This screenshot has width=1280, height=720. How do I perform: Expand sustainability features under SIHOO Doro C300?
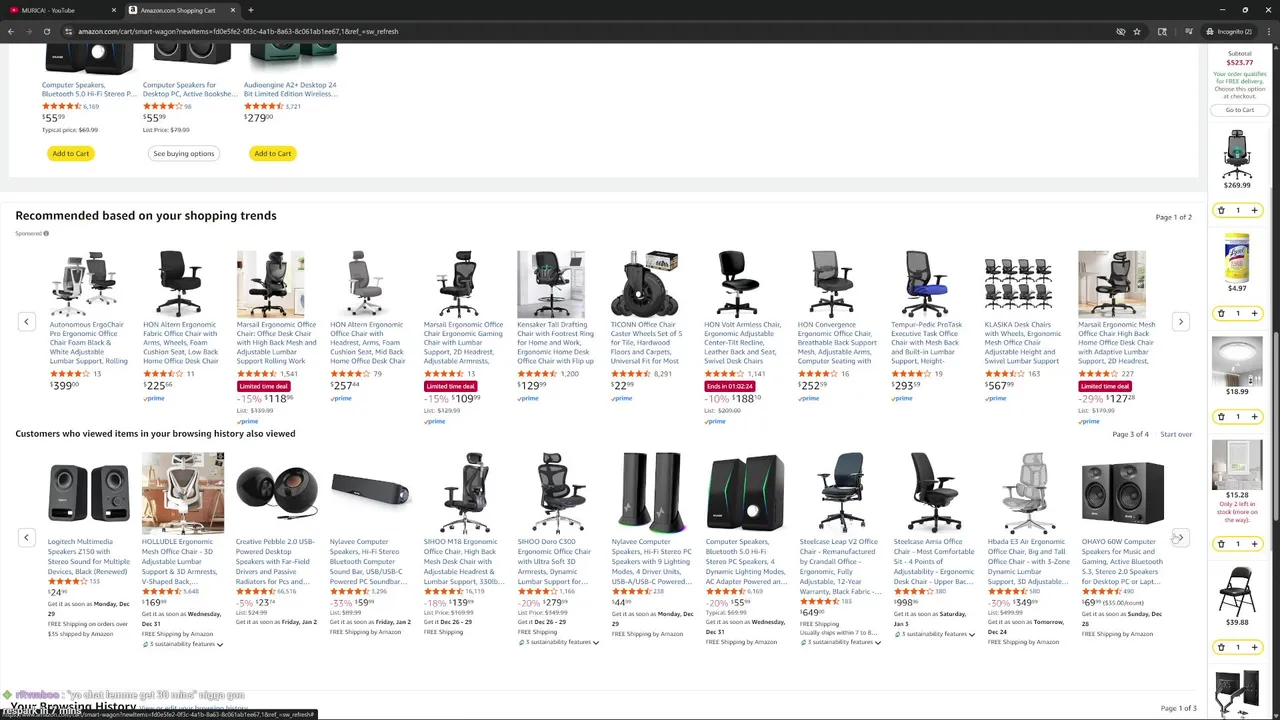558,642
